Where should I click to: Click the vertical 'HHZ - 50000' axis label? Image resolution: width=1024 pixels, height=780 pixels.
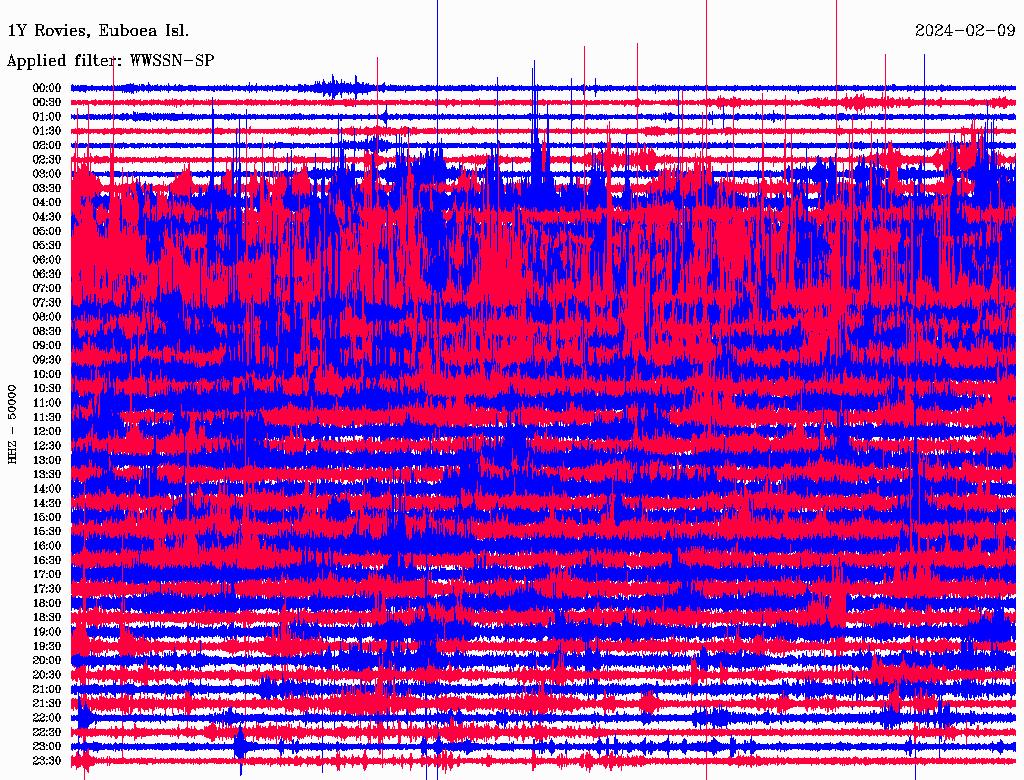(x=13, y=423)
